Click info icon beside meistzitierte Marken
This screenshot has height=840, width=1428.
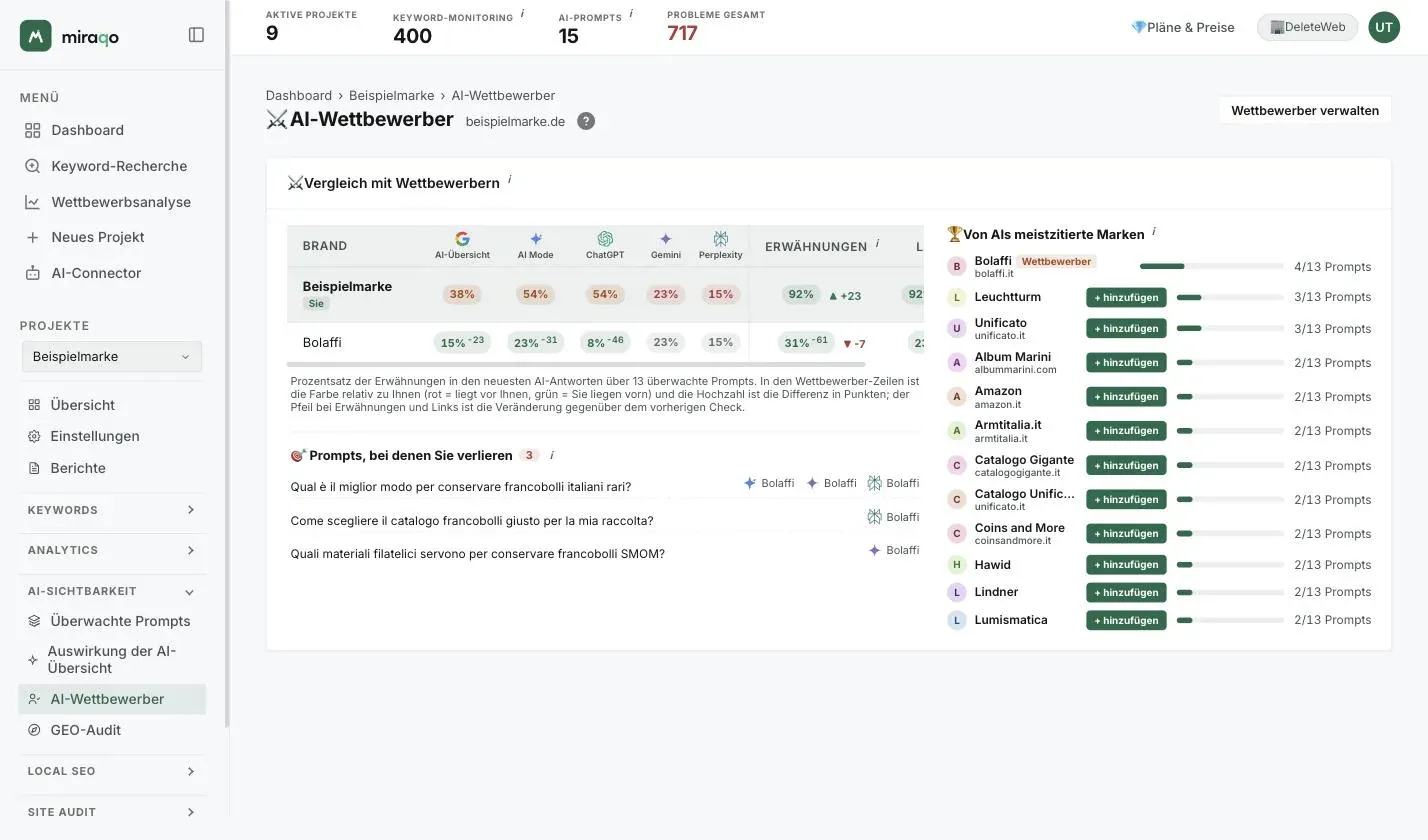(1153, 231)
